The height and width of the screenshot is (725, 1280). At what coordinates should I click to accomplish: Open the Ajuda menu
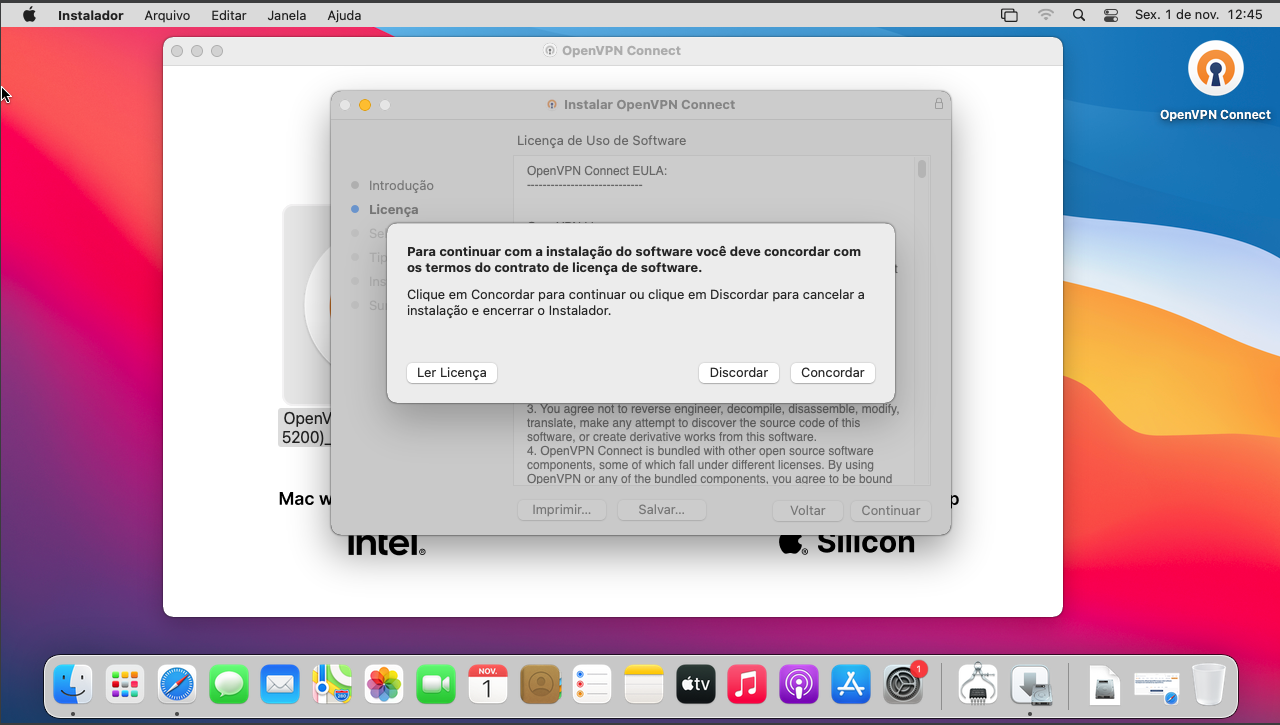pos(344,15)
